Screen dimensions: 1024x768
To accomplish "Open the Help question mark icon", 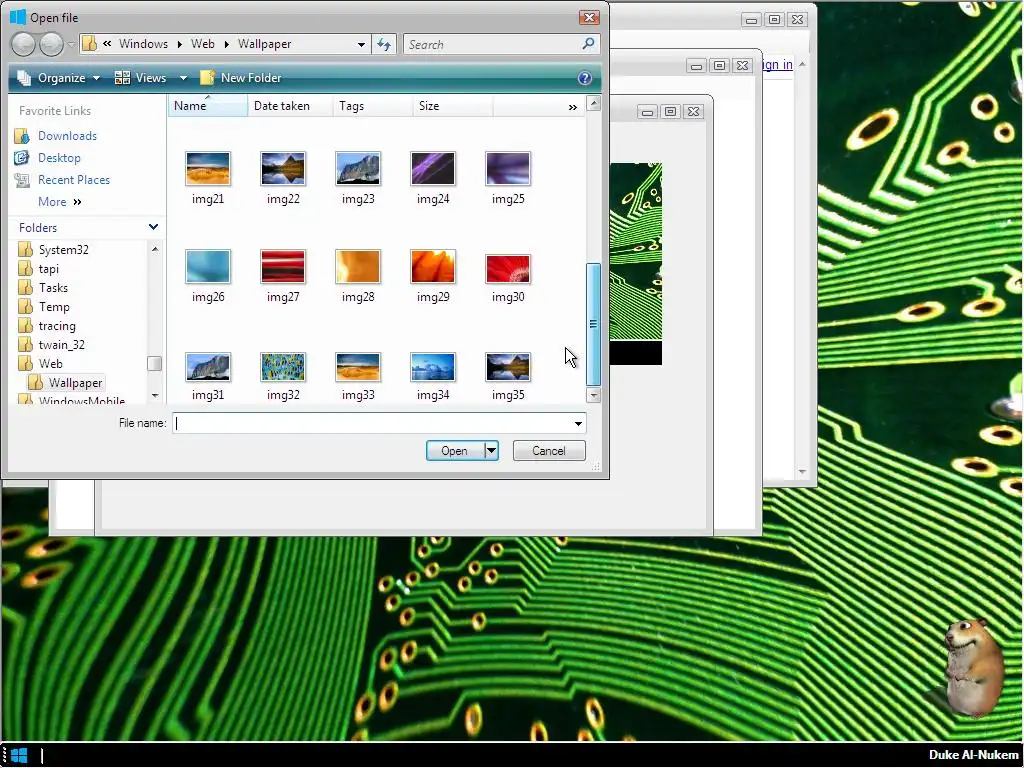I will pos(584,78).
